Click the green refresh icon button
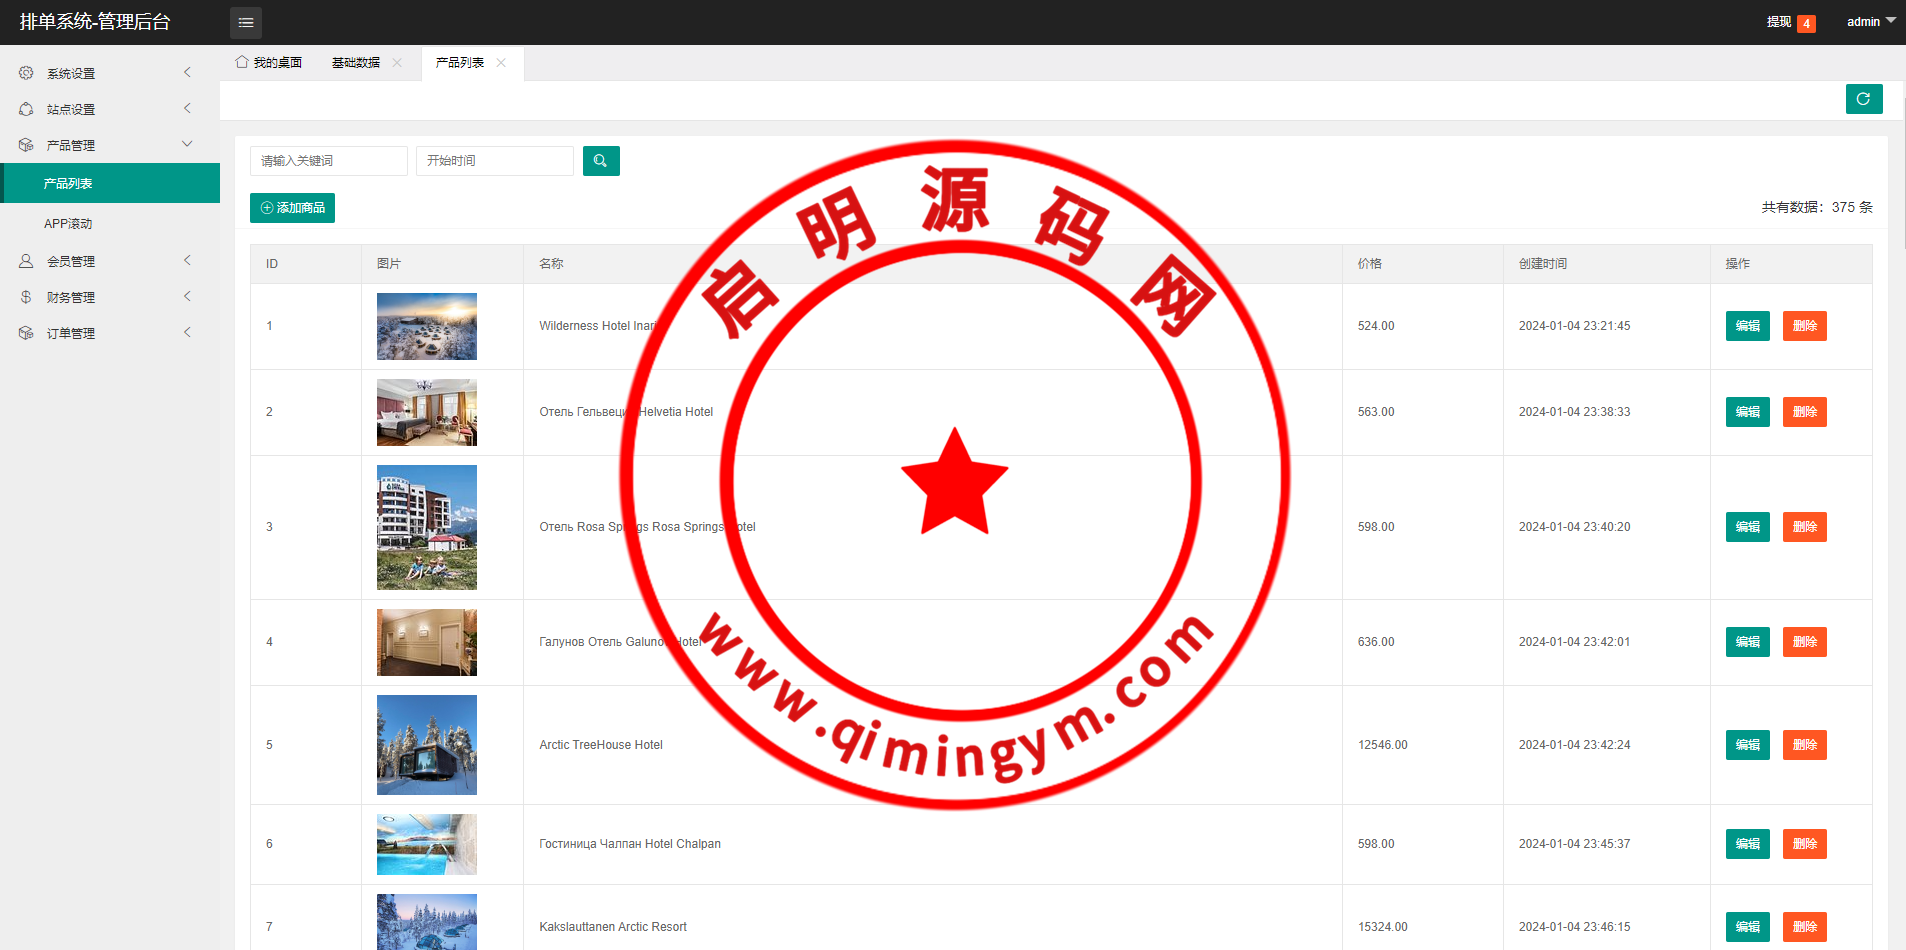Viewport: 1906px width, 950px height. coord(1863,99)
